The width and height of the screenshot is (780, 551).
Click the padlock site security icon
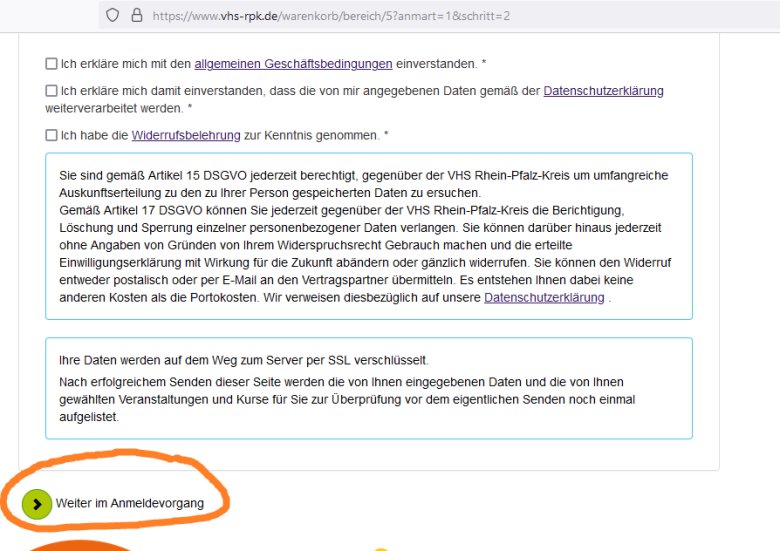(137, 15)
